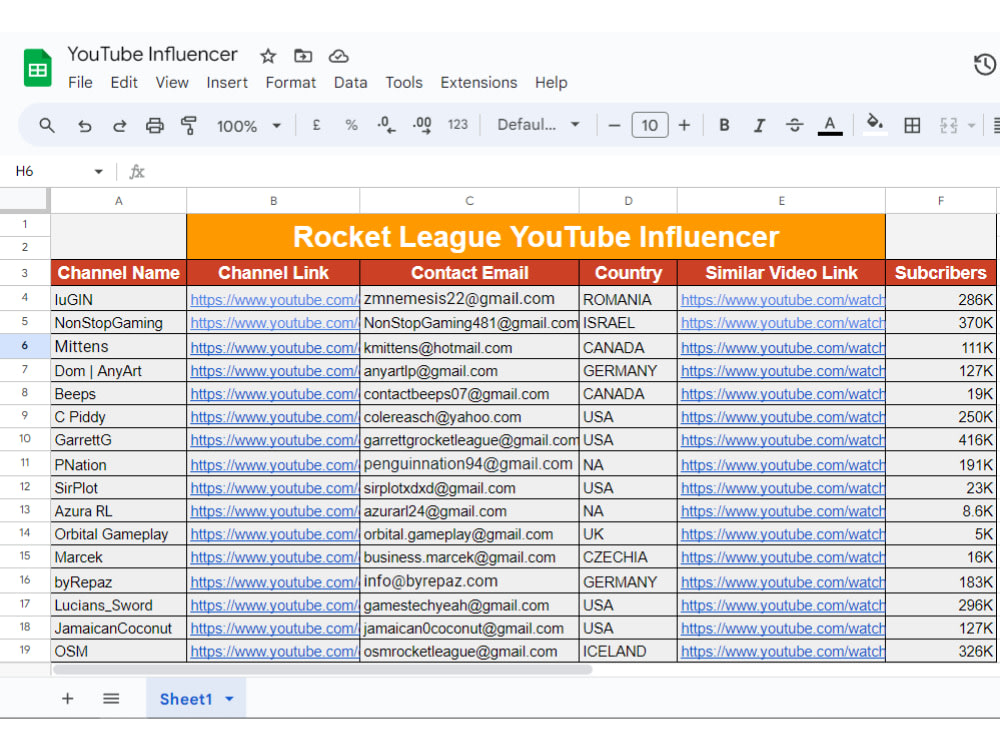This screenshot has height=750, width=1000.
Task: Open search within the spreadsheet
Action: [46, 125]
